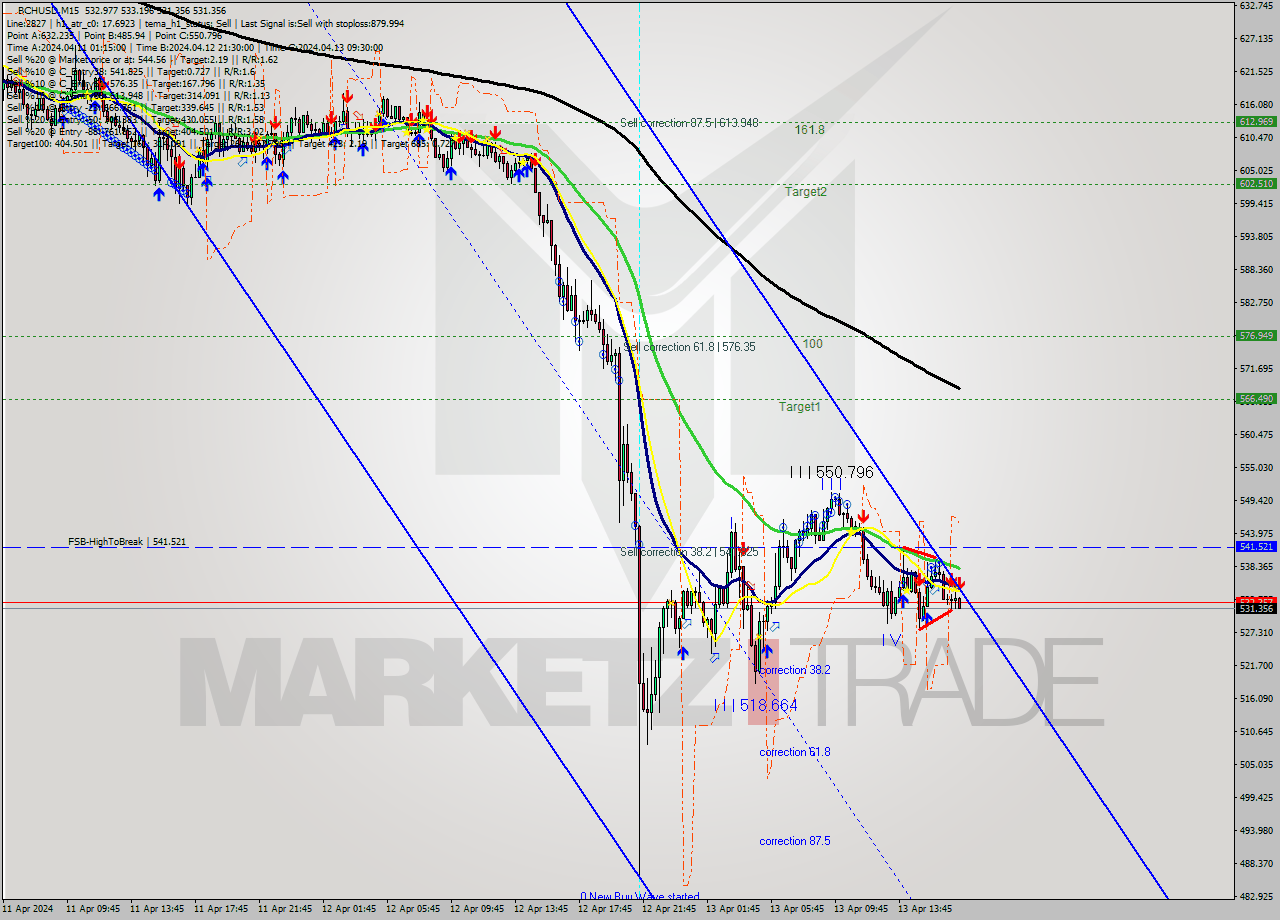Click 527.310 on the price axis
Viewport: 1280px width, 920px height.
[x=1256, y=633]
